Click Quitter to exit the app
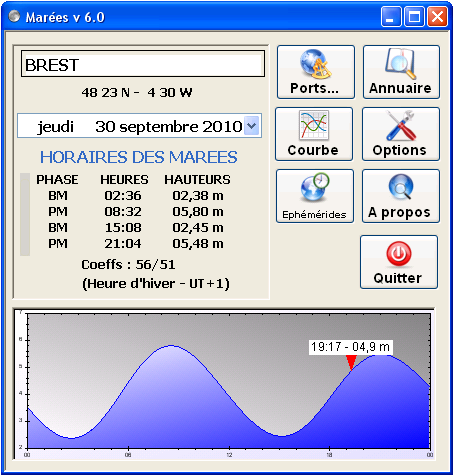 [x=399, y=262]
